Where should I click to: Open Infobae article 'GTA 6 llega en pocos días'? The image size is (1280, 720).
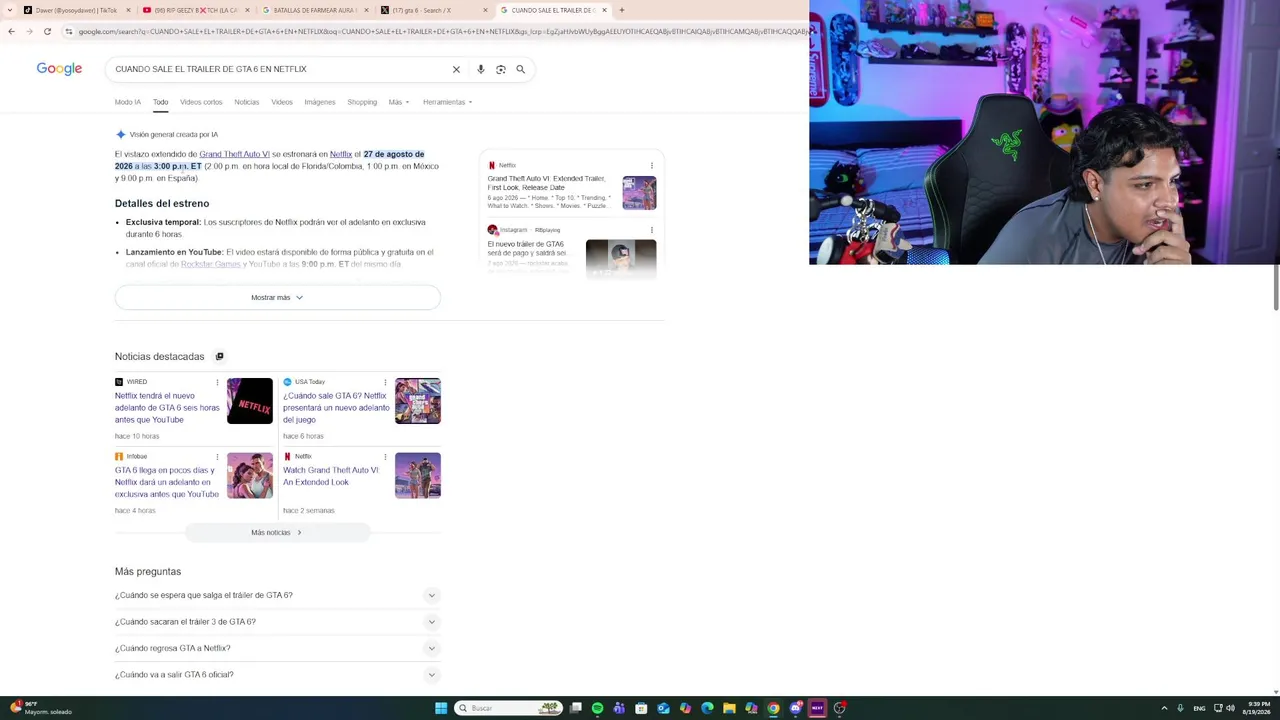[x=166, y=482]
